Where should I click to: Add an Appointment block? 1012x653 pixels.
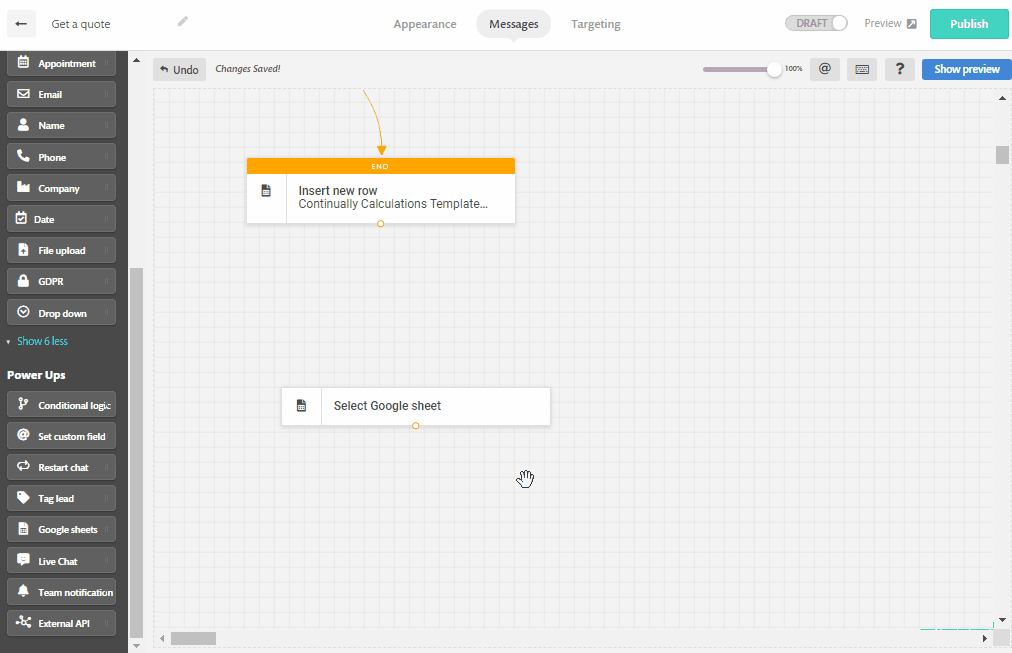[x=61, y=63]
